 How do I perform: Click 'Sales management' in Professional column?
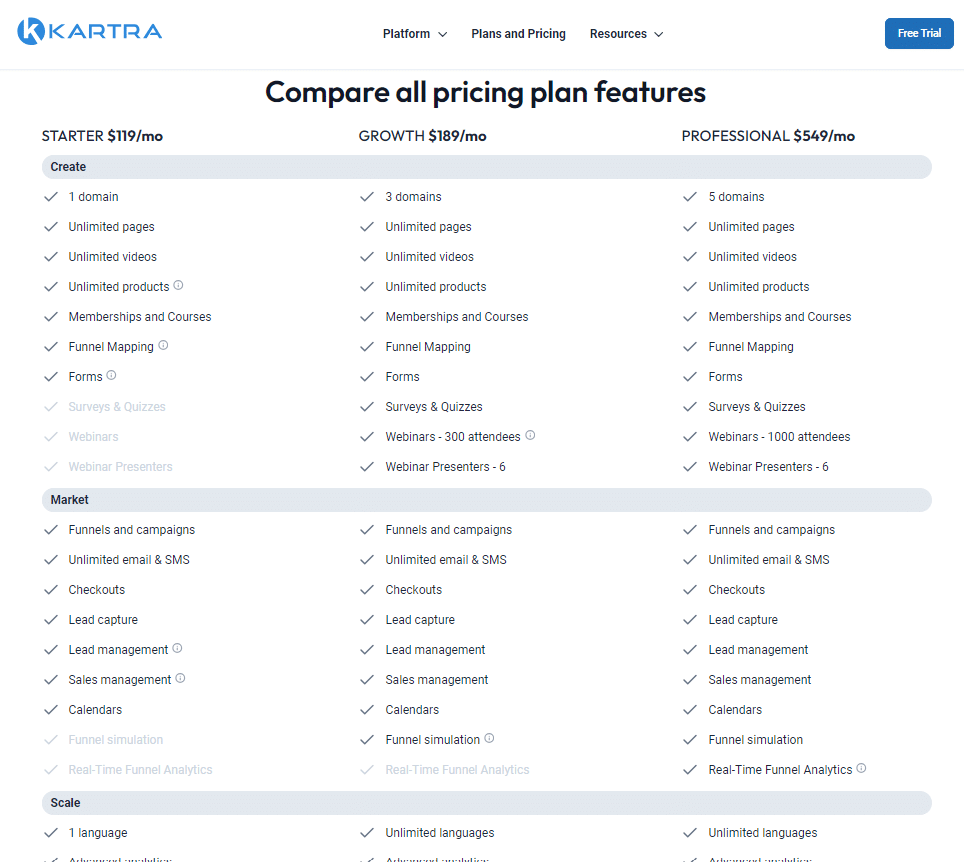click(x=759, y=680)
